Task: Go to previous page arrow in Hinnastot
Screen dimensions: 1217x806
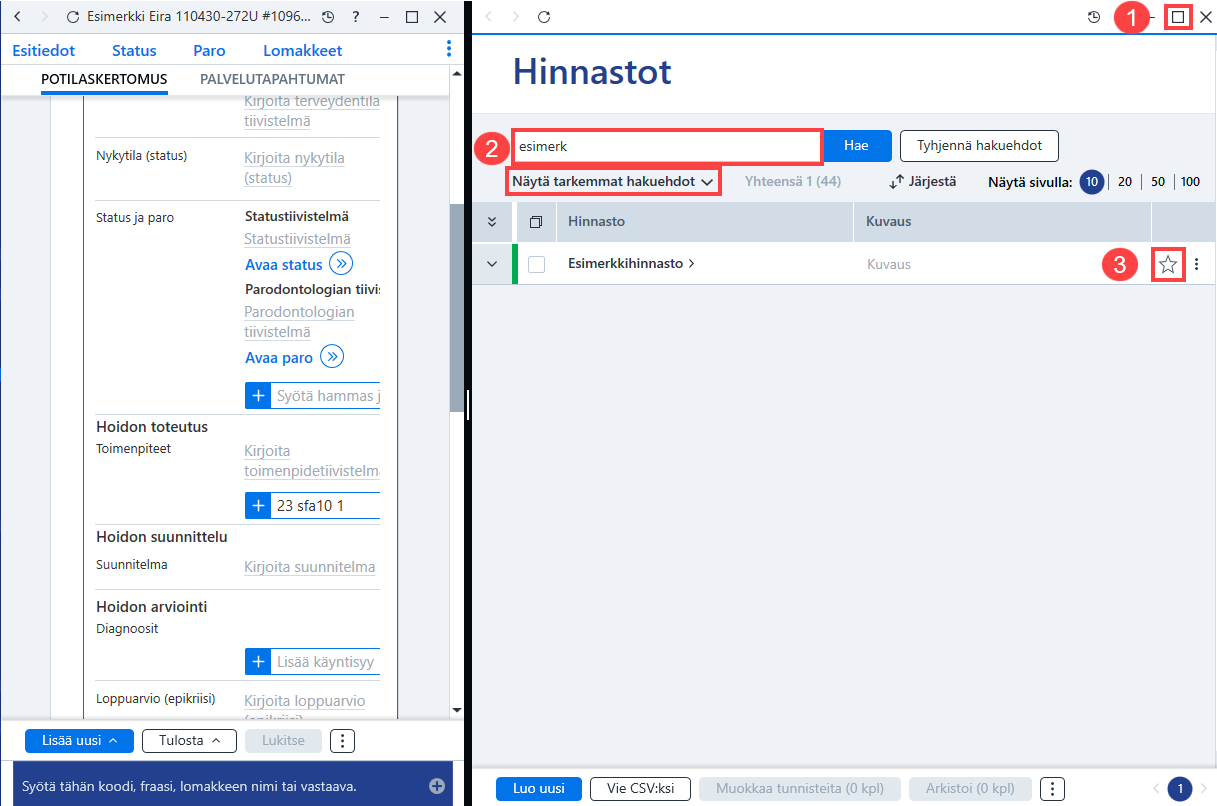Action: click(x=1157, y=789)
